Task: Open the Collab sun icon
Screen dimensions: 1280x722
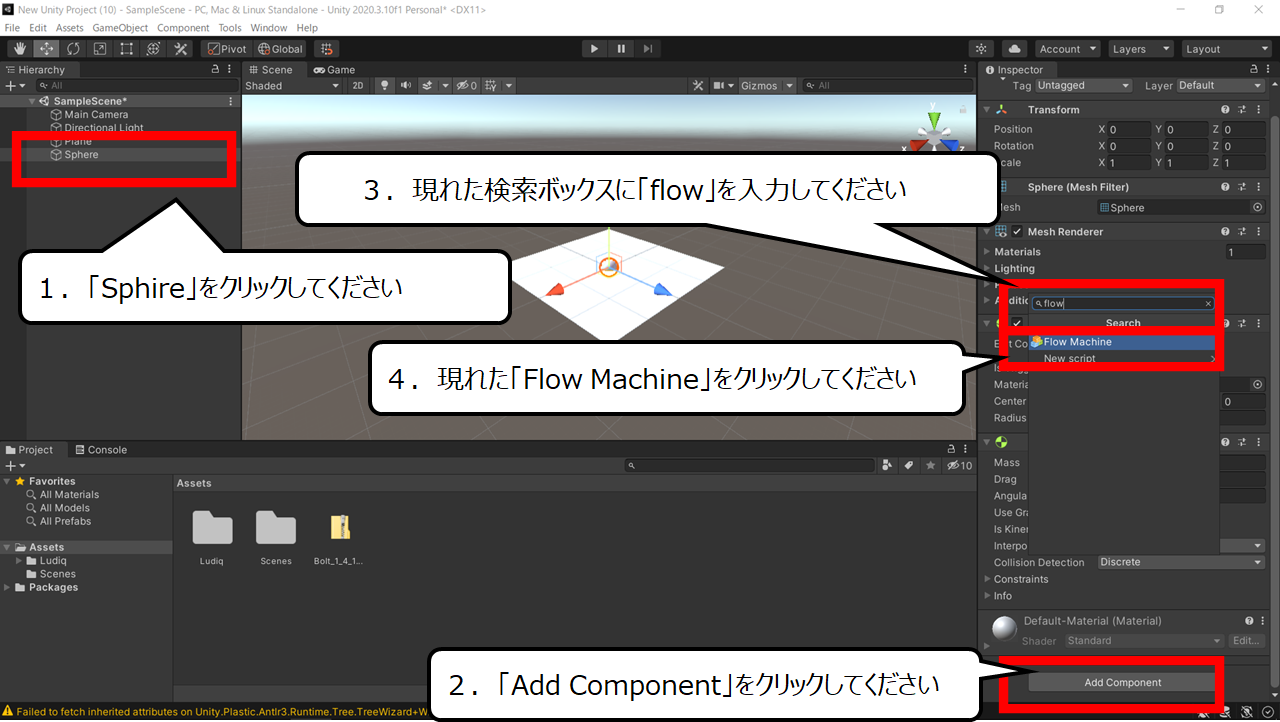Action: pos(981,48)
